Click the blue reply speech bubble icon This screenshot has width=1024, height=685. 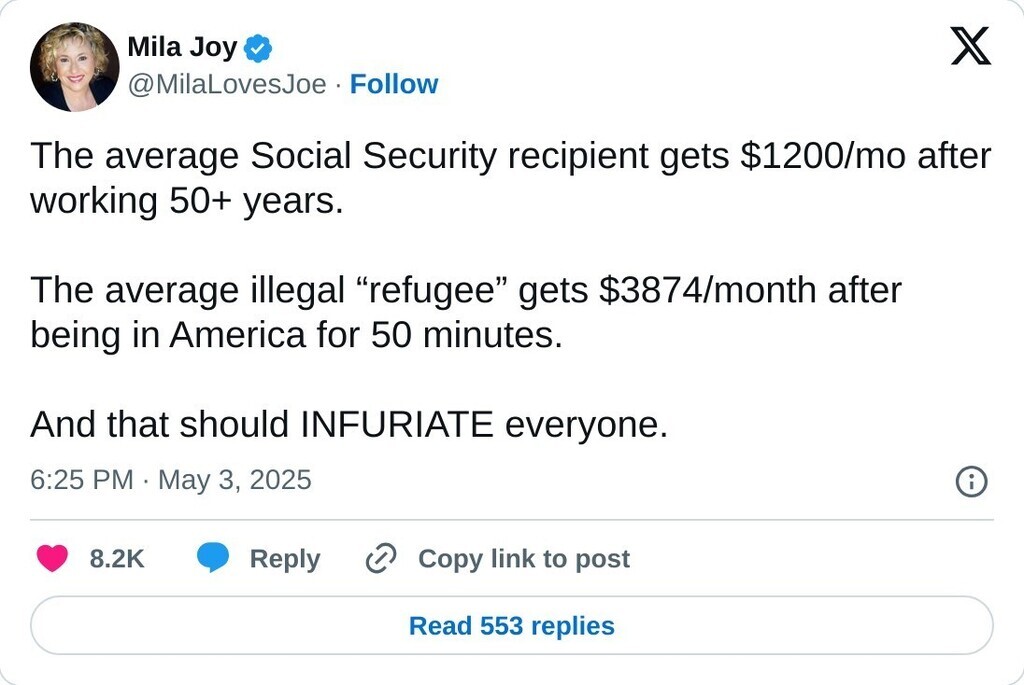(212, 558)
